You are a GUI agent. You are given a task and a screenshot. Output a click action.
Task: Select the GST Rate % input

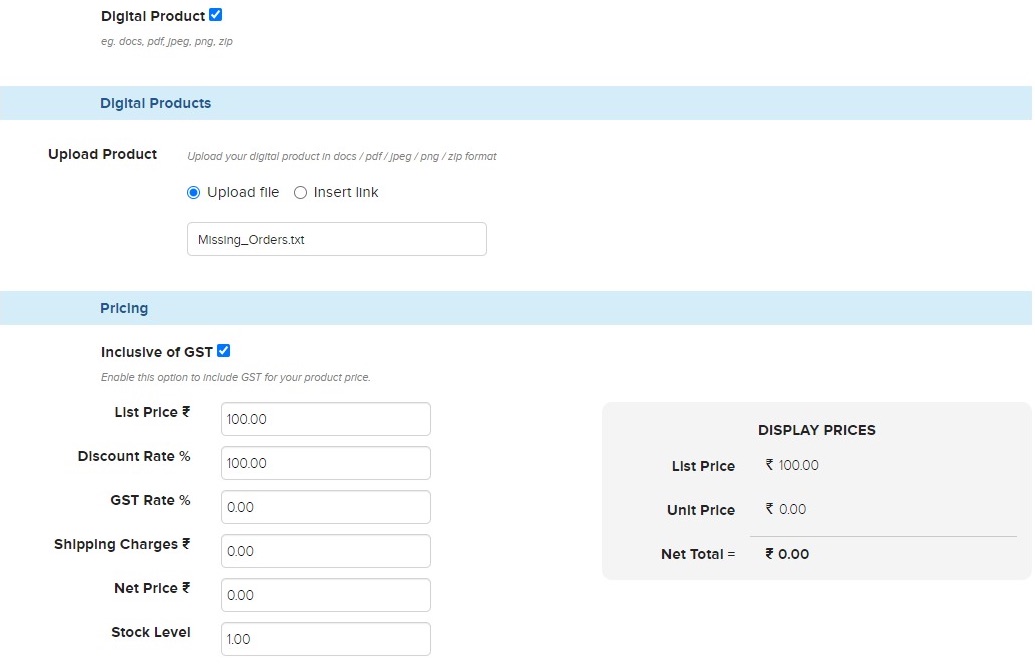325,507
